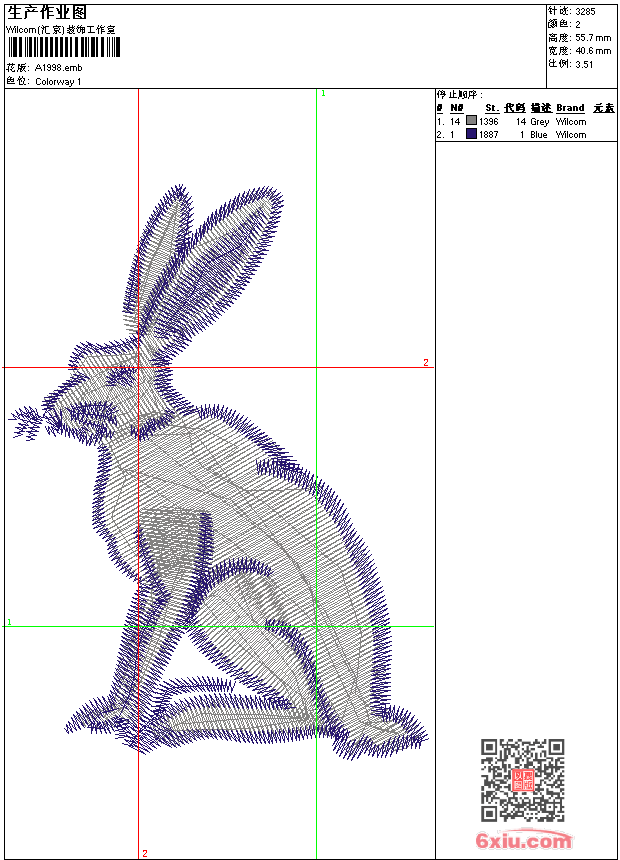This screenshot has height=860, width=620.
Task: Click the Colorway 1 label
Action: pyautogui.click(x=59, y=81)
